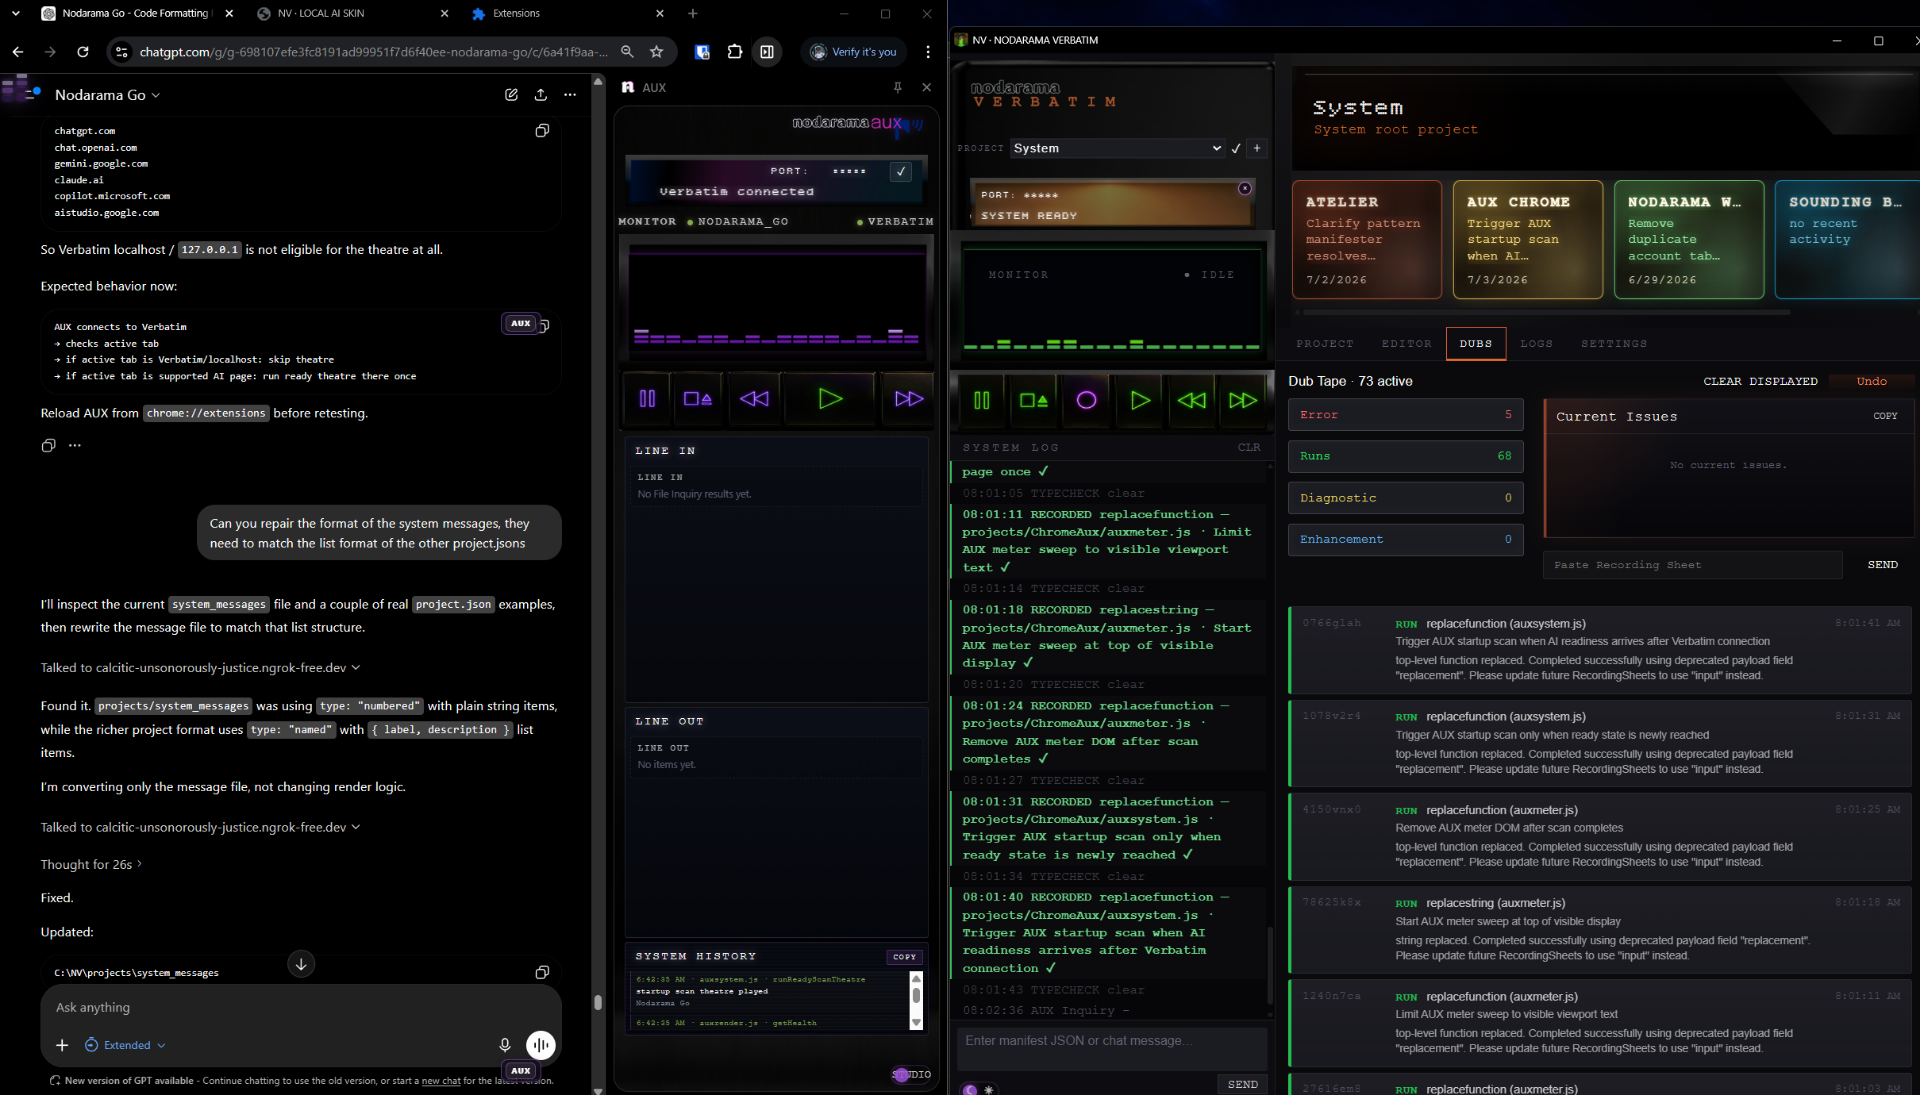Follow the new chat link

[441, 1081]
